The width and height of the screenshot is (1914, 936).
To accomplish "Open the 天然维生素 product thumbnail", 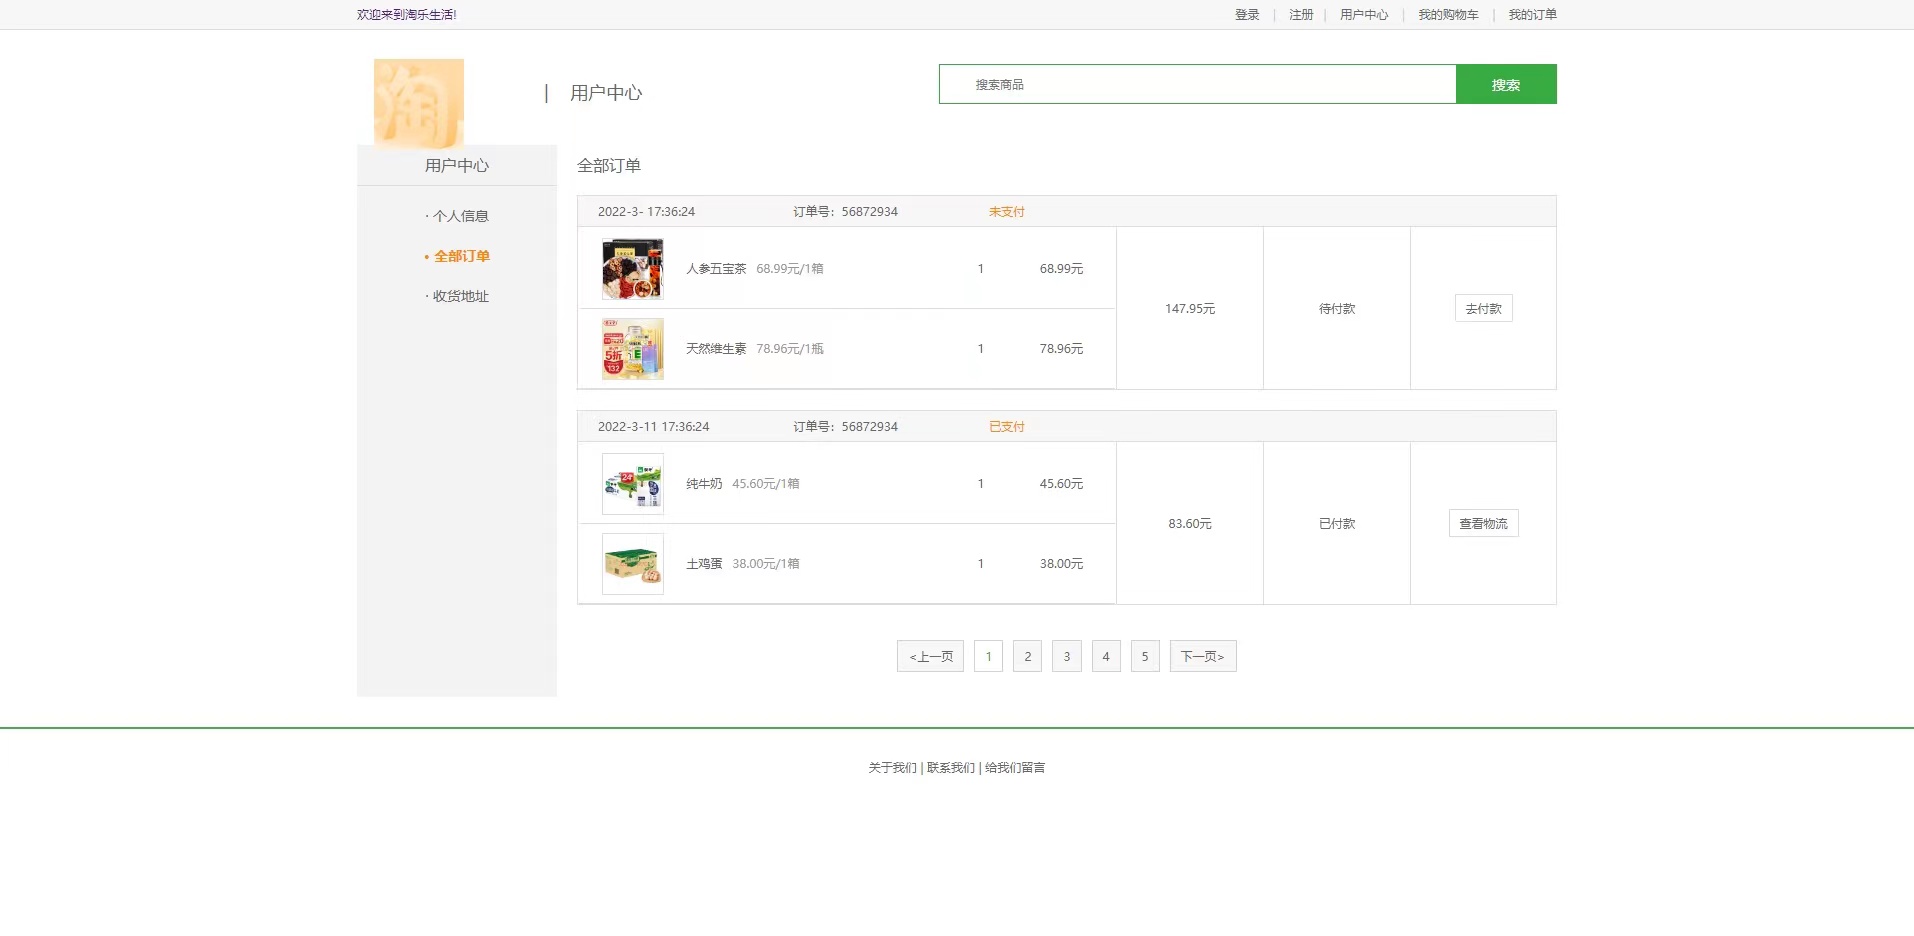I will pos(633,349).
